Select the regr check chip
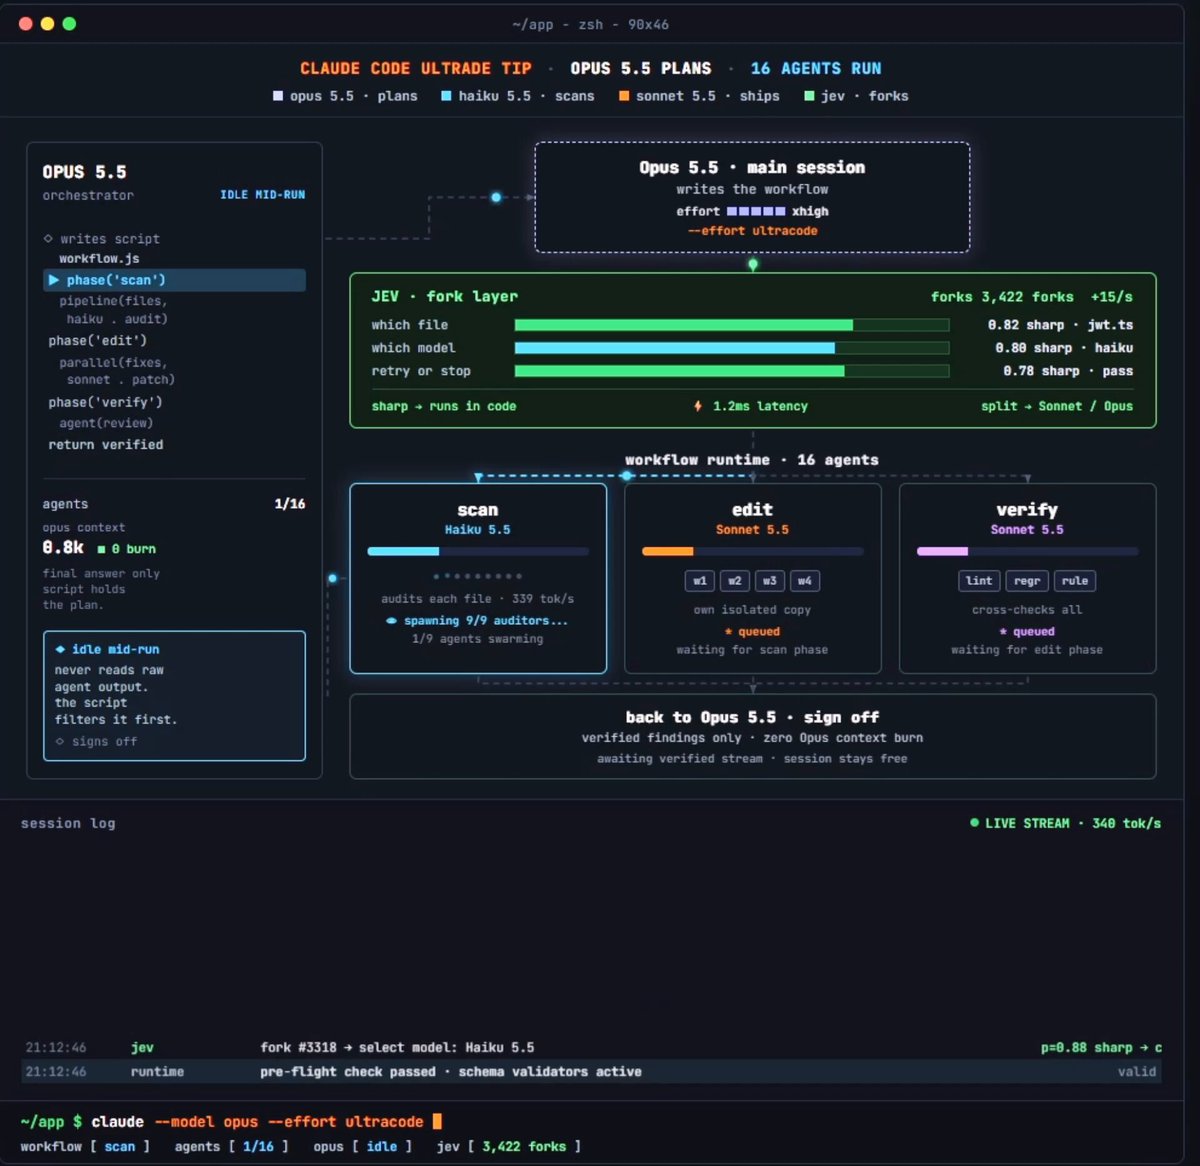The width and height of the screenshot is (1200, 1166). tap(1027, 581)
